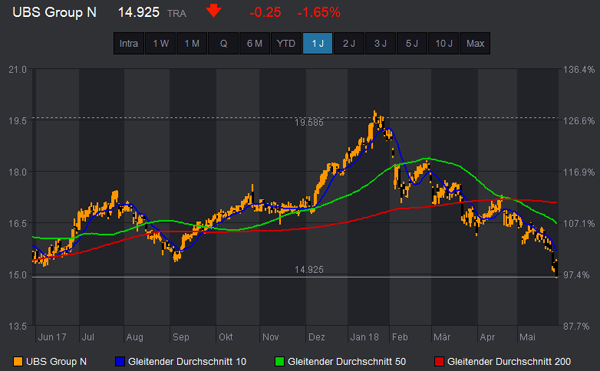Switch chart to 6 M range

point(254,44)
